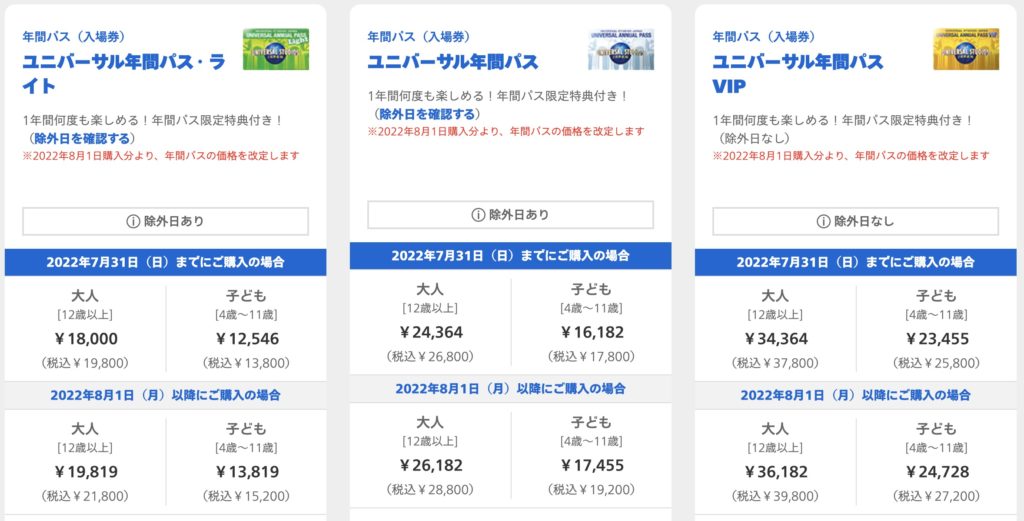Click the blue 2022年7月31日 banner in the VIP card
Viewport: 1024px width, 521px height.
[x=855, y=262]
